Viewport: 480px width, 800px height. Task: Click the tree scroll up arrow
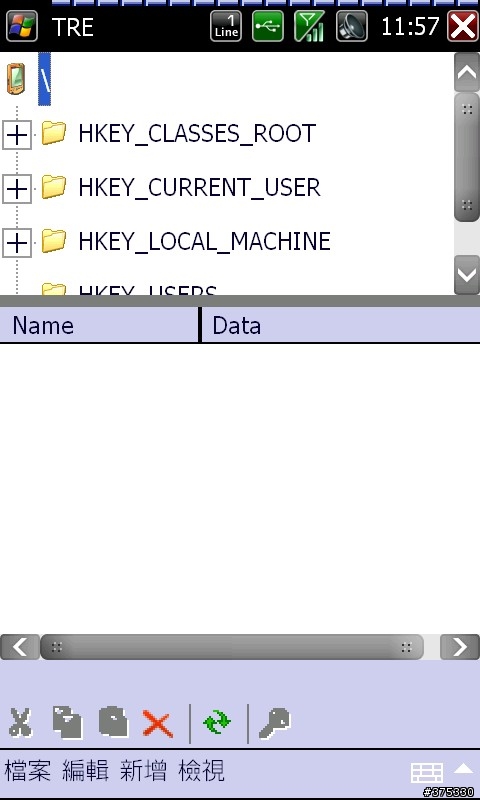(x=467, y=72)
